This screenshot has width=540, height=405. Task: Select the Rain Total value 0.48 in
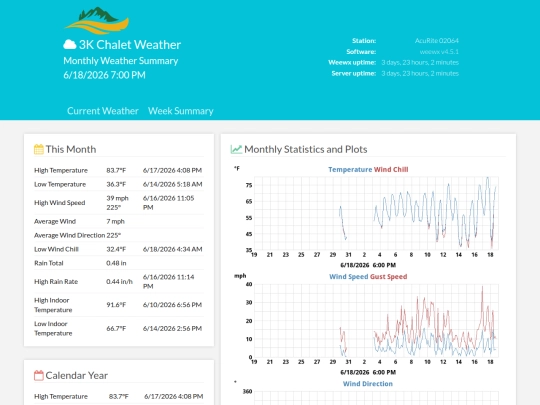116,263
